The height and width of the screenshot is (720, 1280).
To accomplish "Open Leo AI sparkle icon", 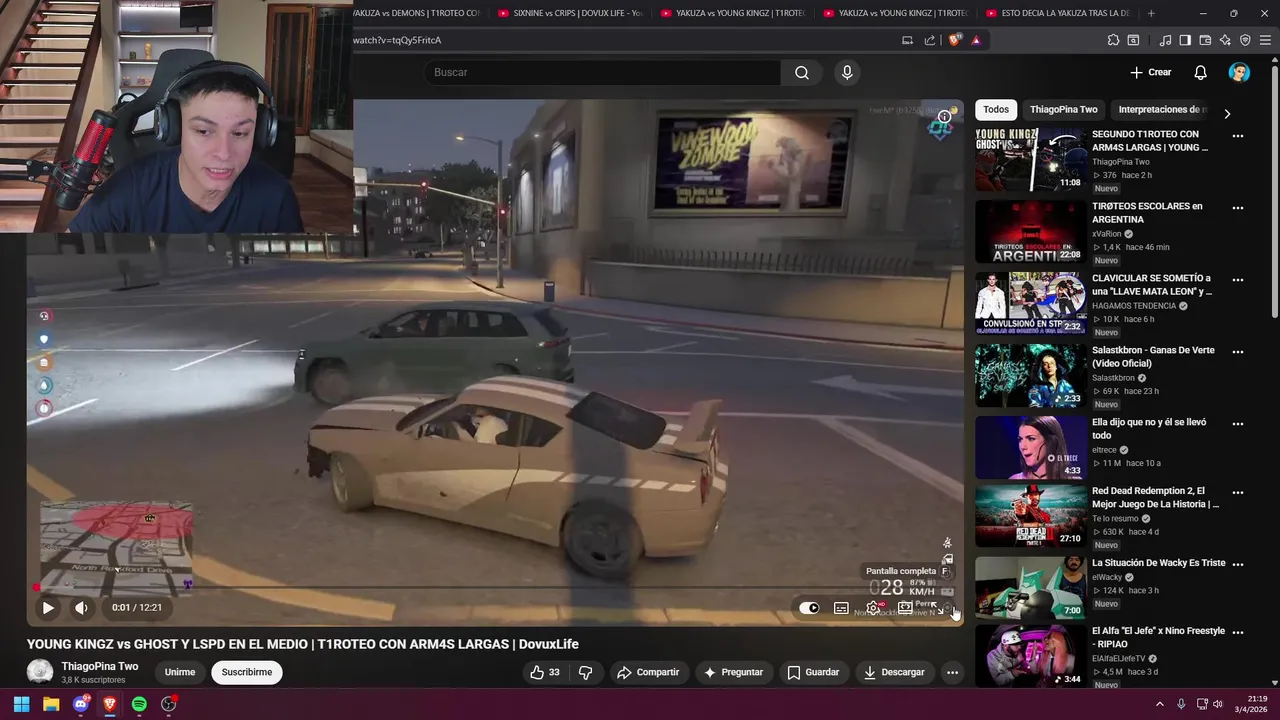I will 1225,40.
